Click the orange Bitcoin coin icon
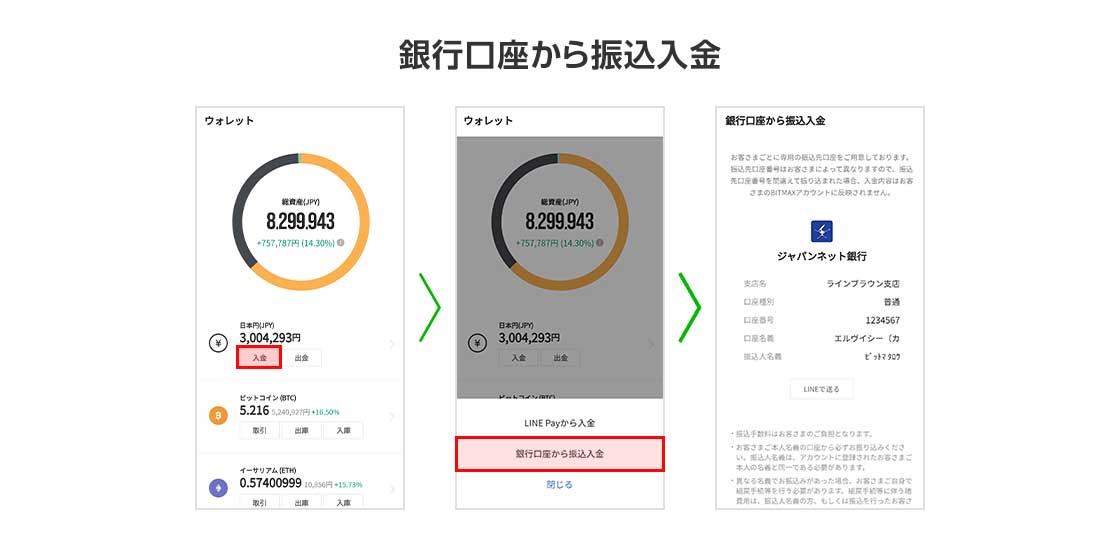 [218, 416]
